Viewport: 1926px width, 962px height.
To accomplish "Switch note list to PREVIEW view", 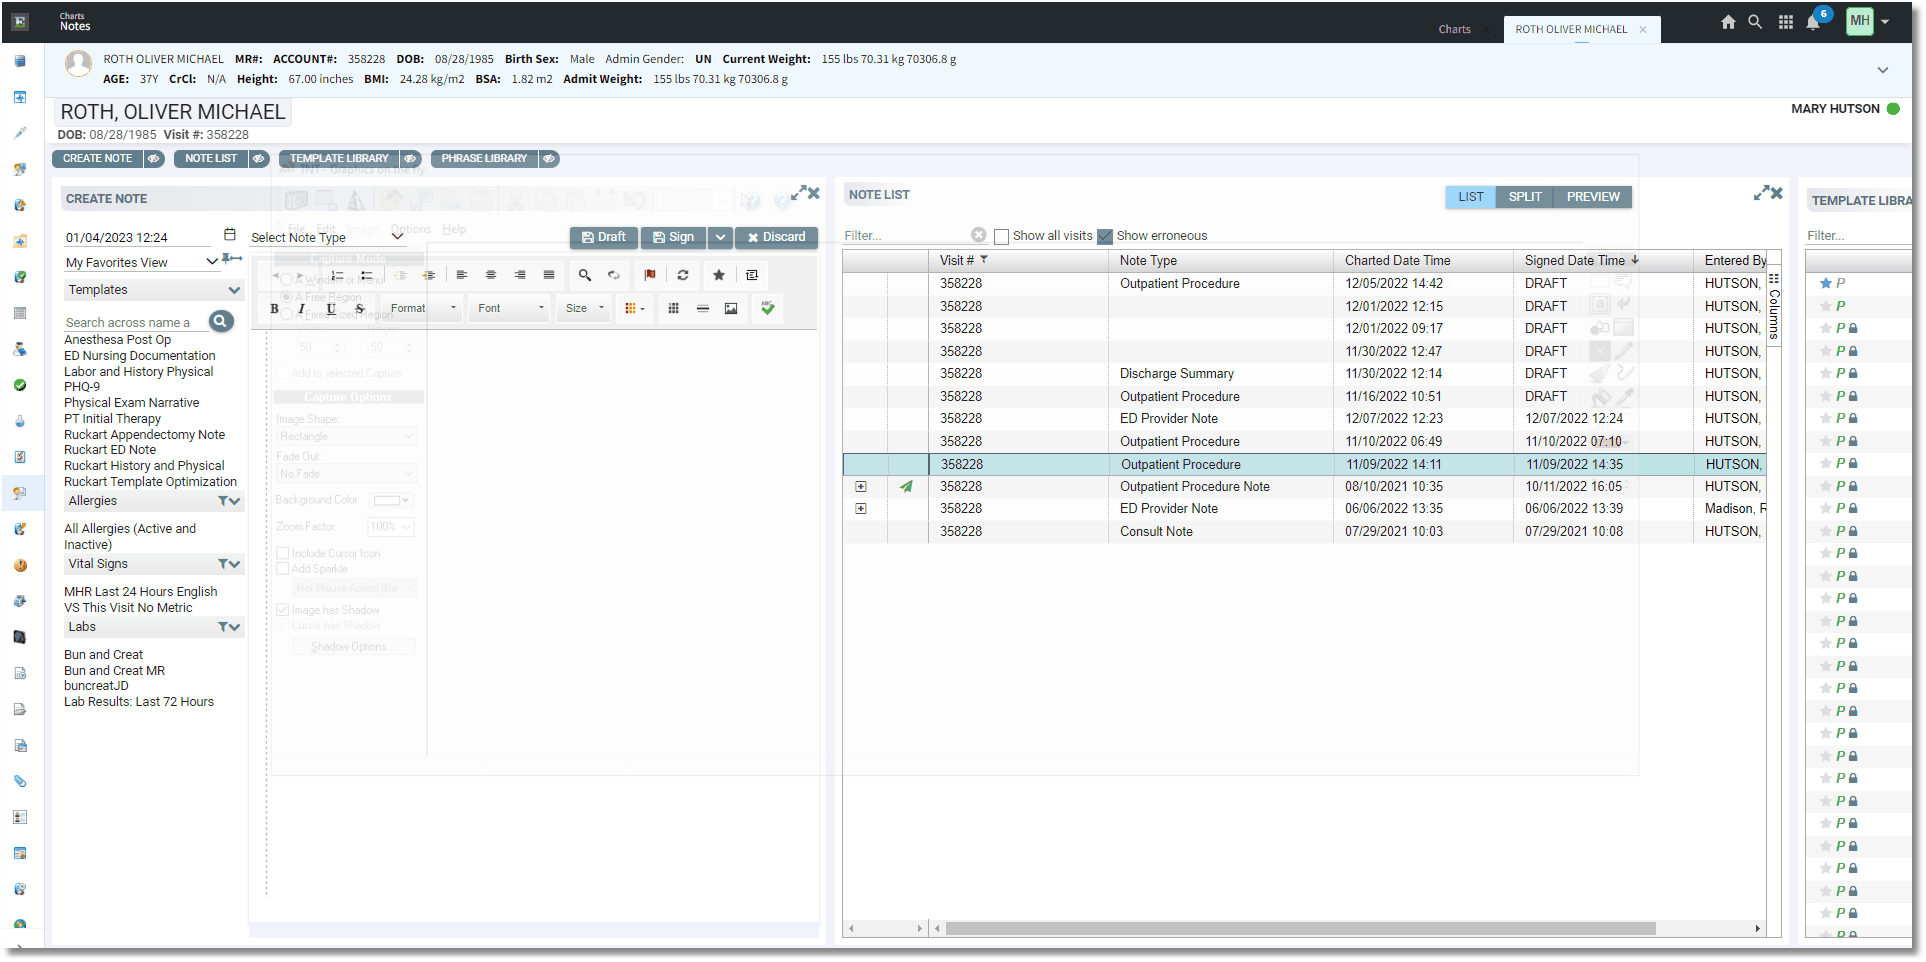I will point(1593,197).
